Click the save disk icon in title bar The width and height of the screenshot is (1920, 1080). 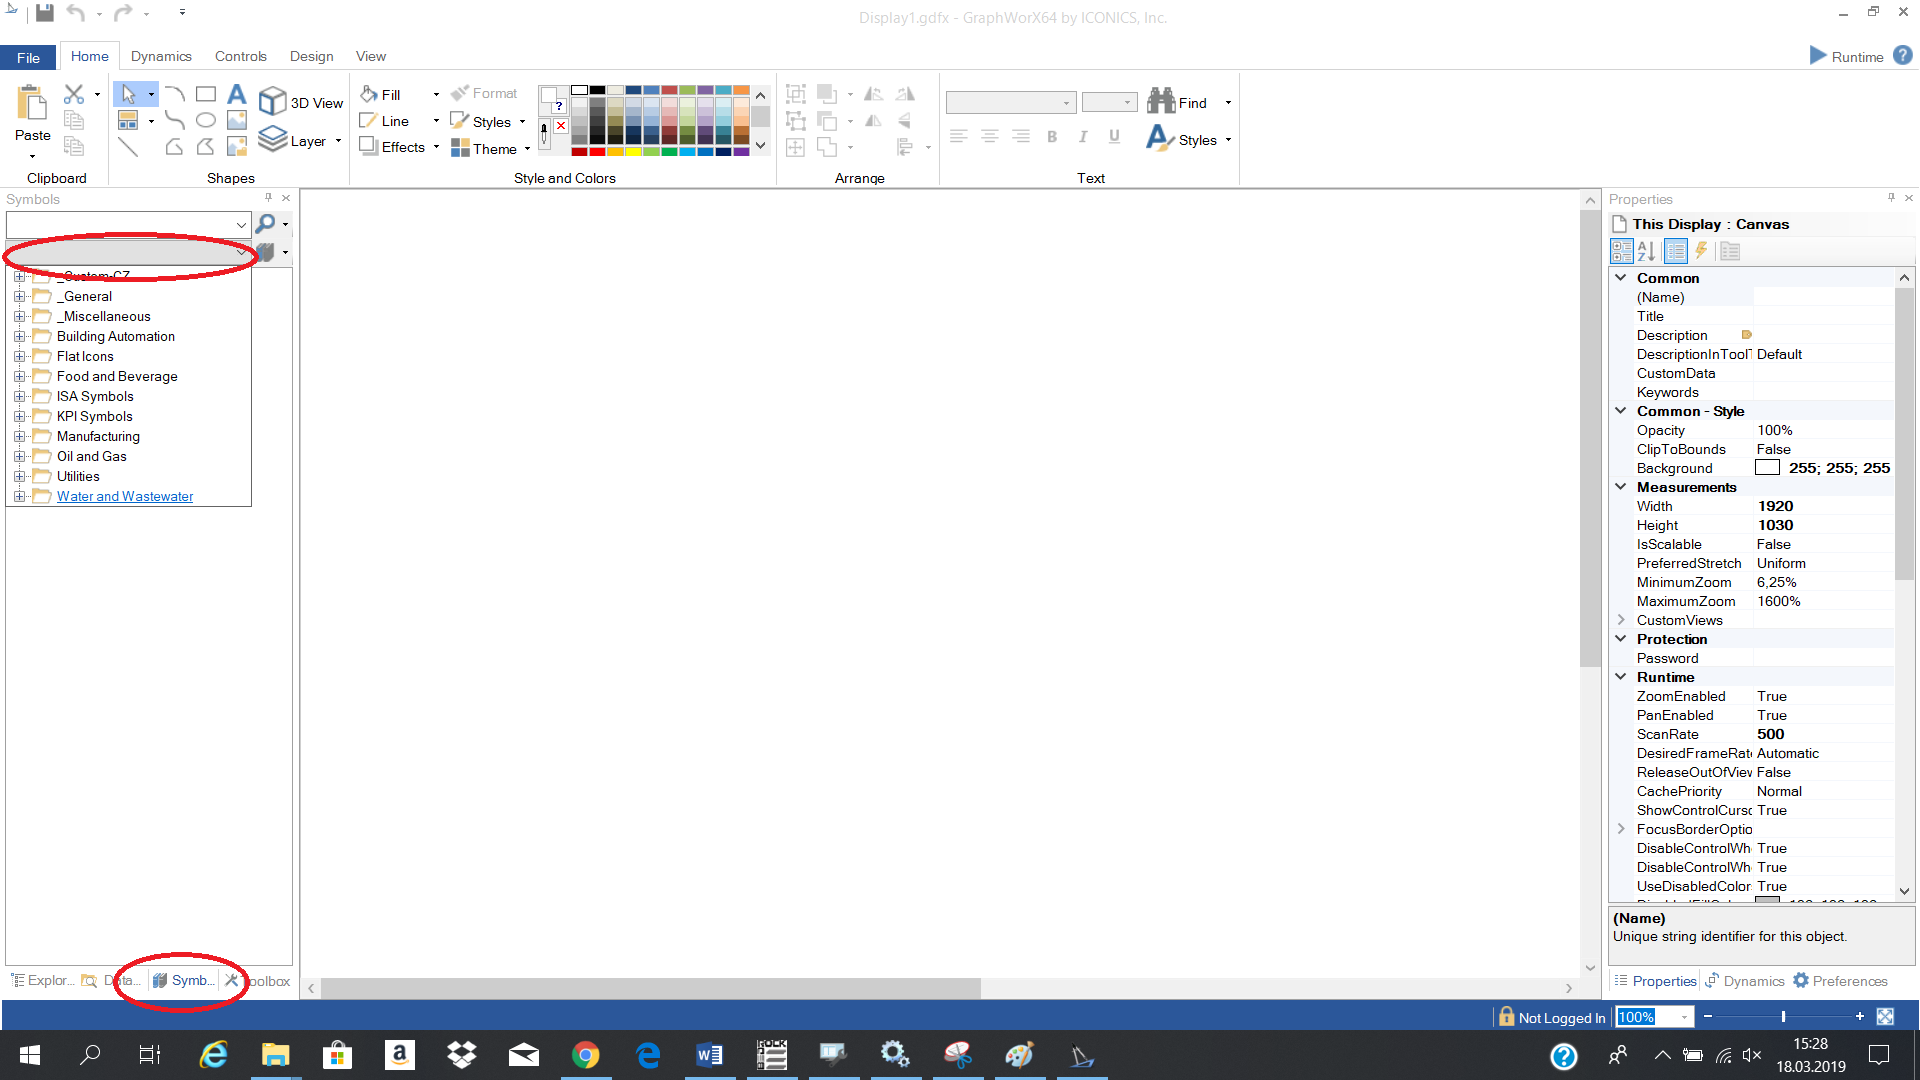click(x=45, y=13)
